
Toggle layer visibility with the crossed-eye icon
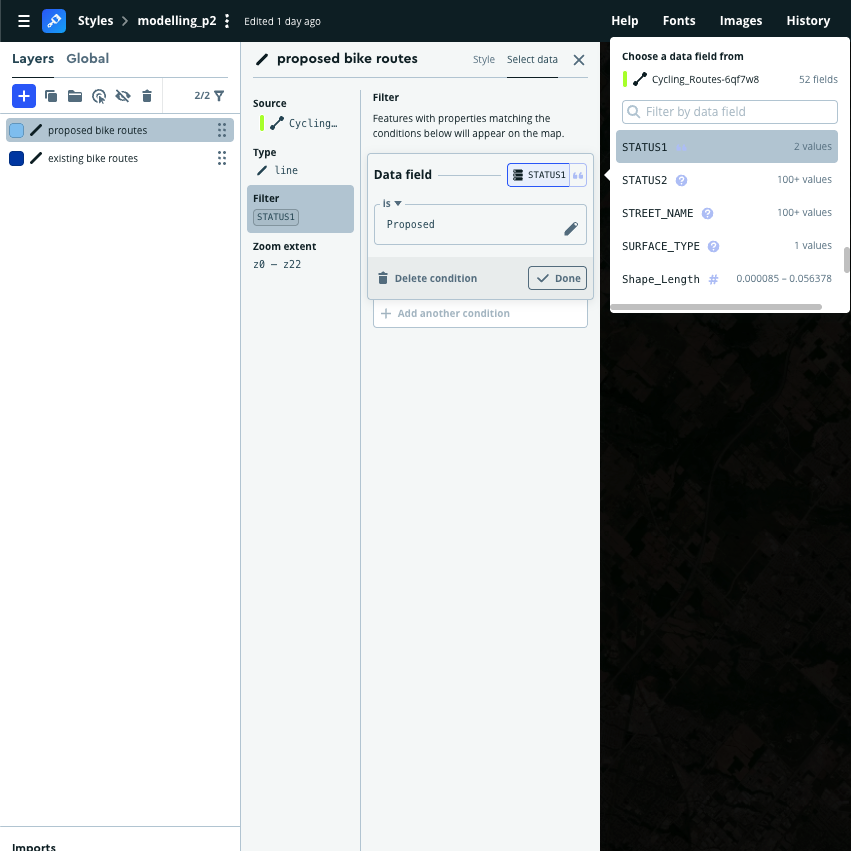[123, 96]
